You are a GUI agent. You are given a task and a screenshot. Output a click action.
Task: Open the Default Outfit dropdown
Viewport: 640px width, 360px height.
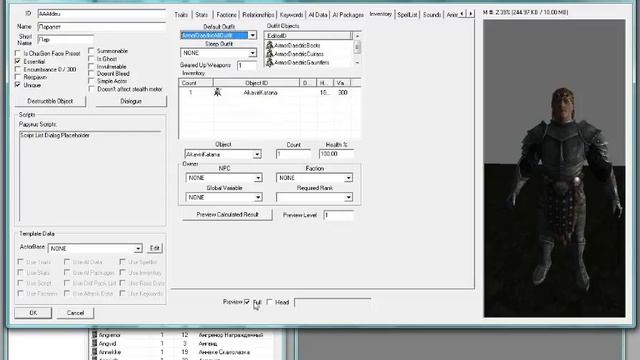tap(253, 35)
